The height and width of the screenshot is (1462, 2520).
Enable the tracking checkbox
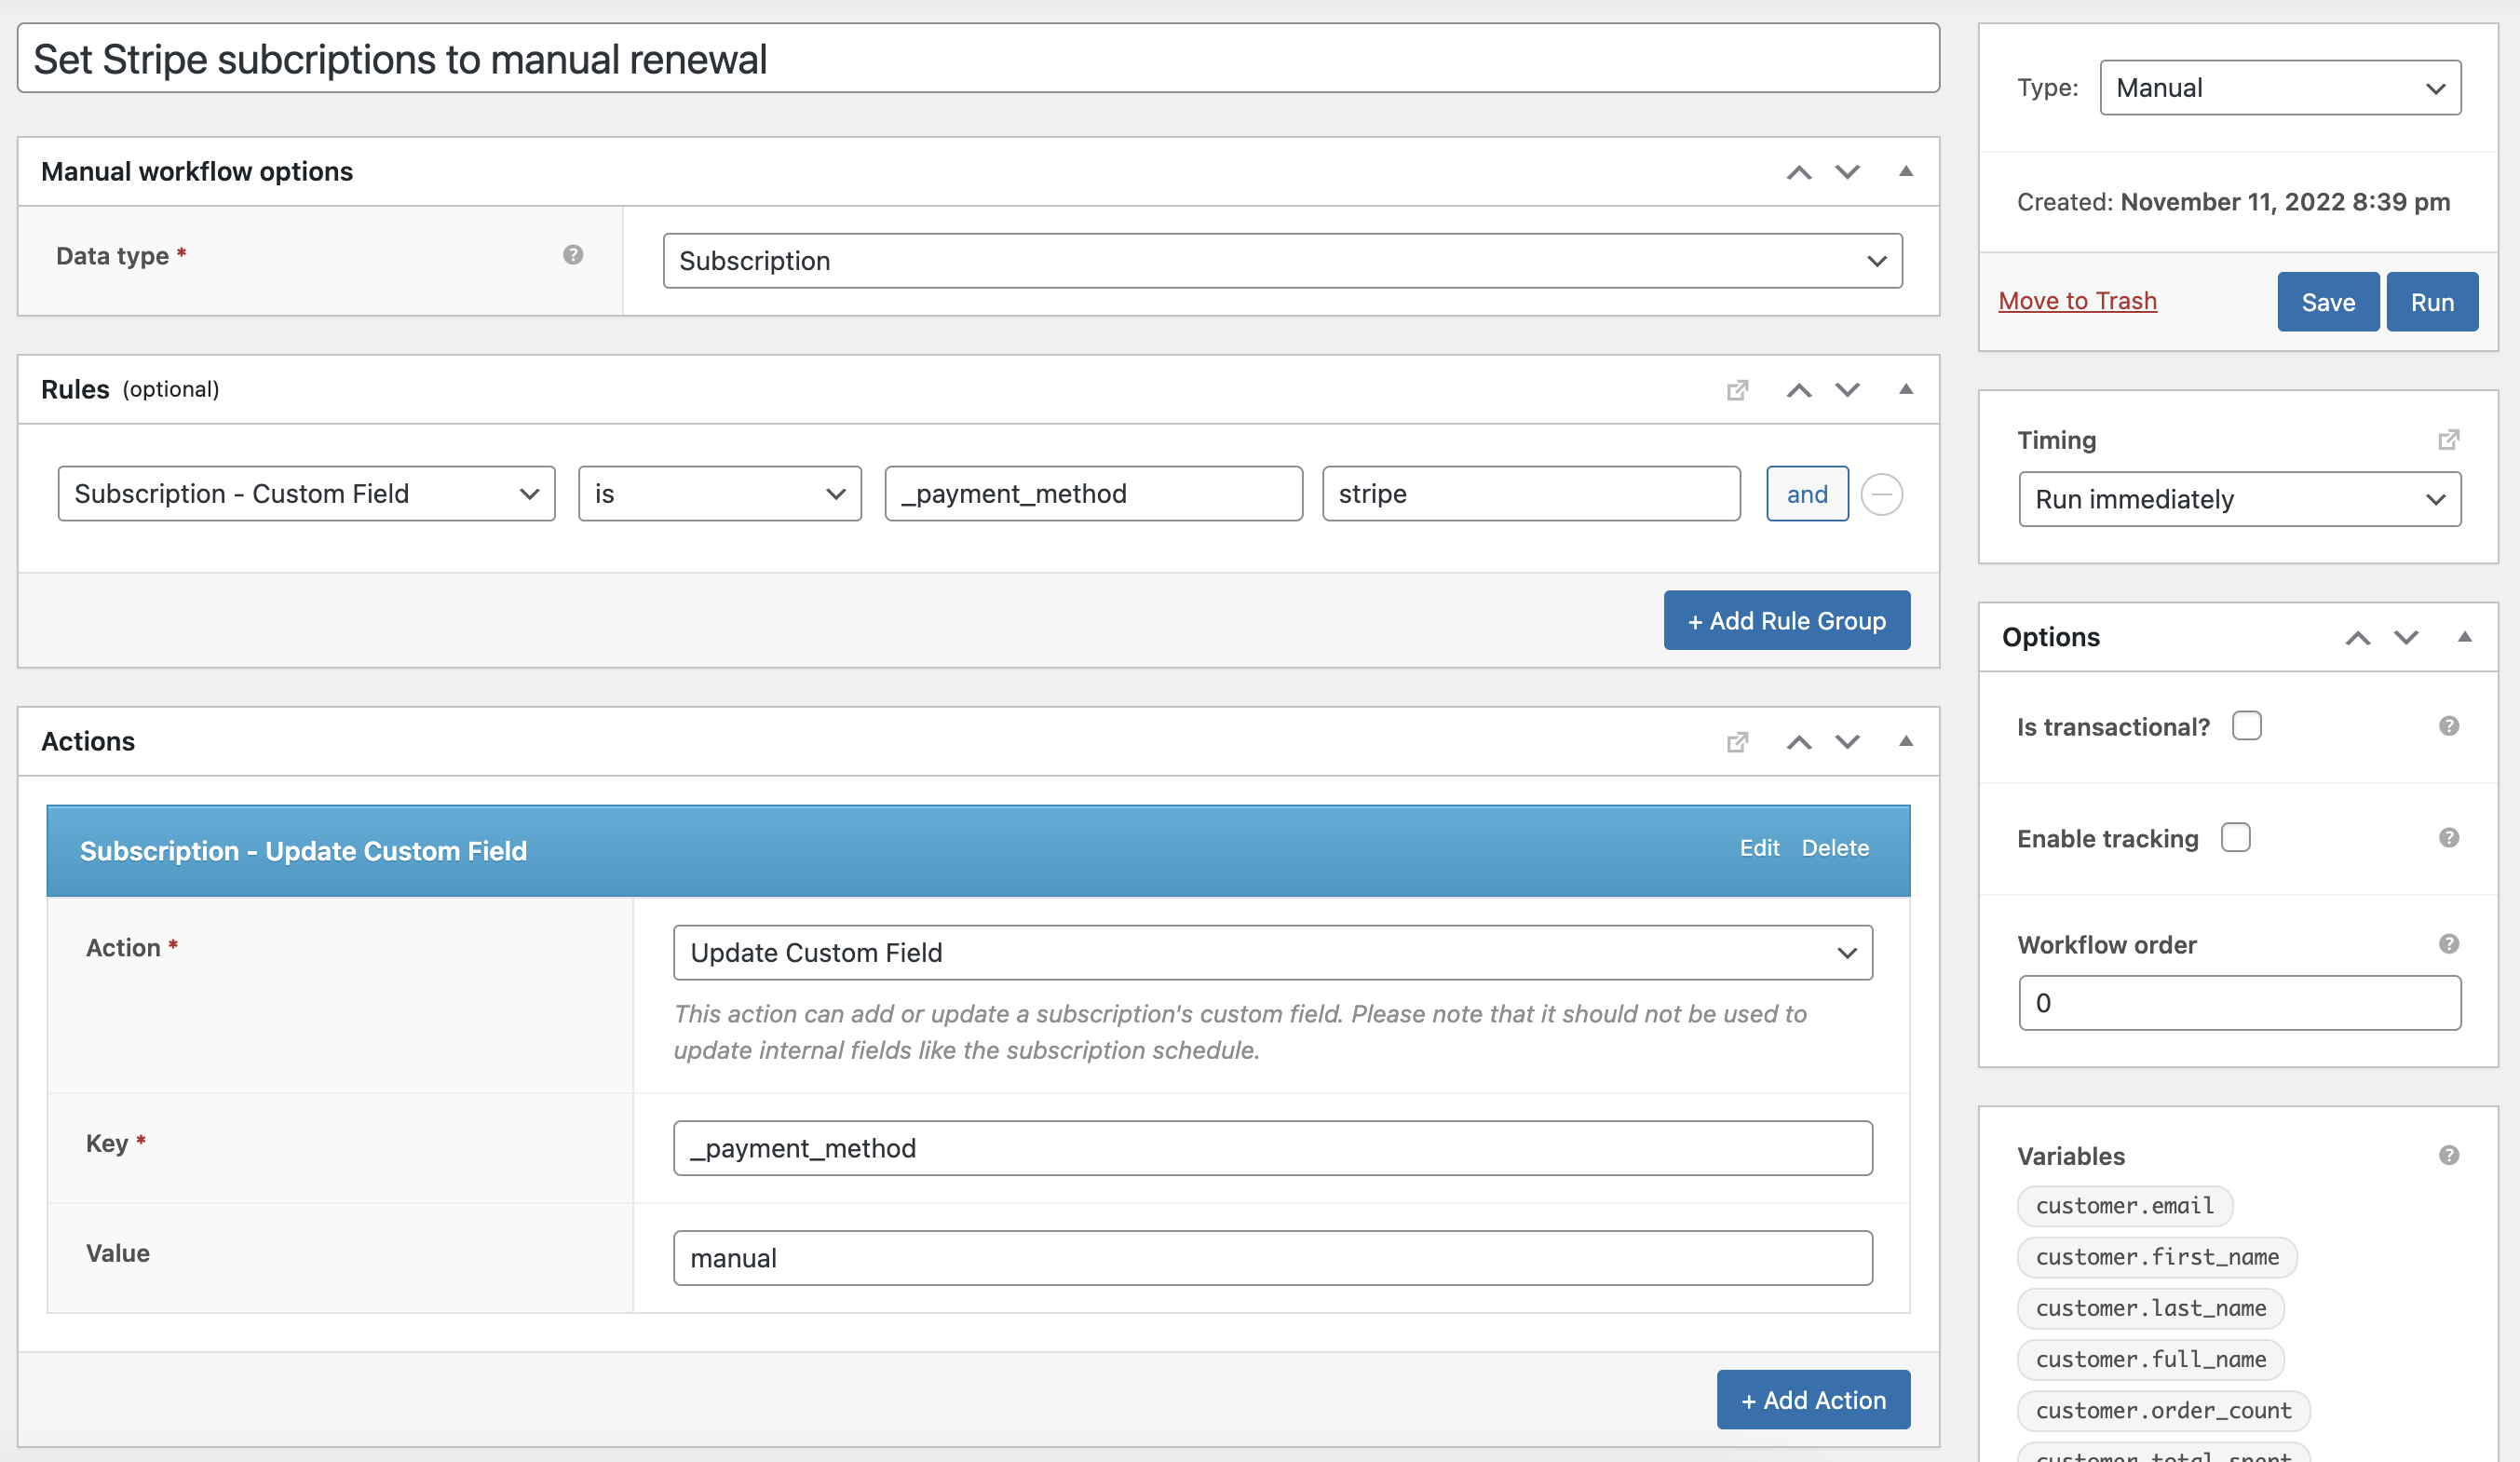pos(2235,838)
